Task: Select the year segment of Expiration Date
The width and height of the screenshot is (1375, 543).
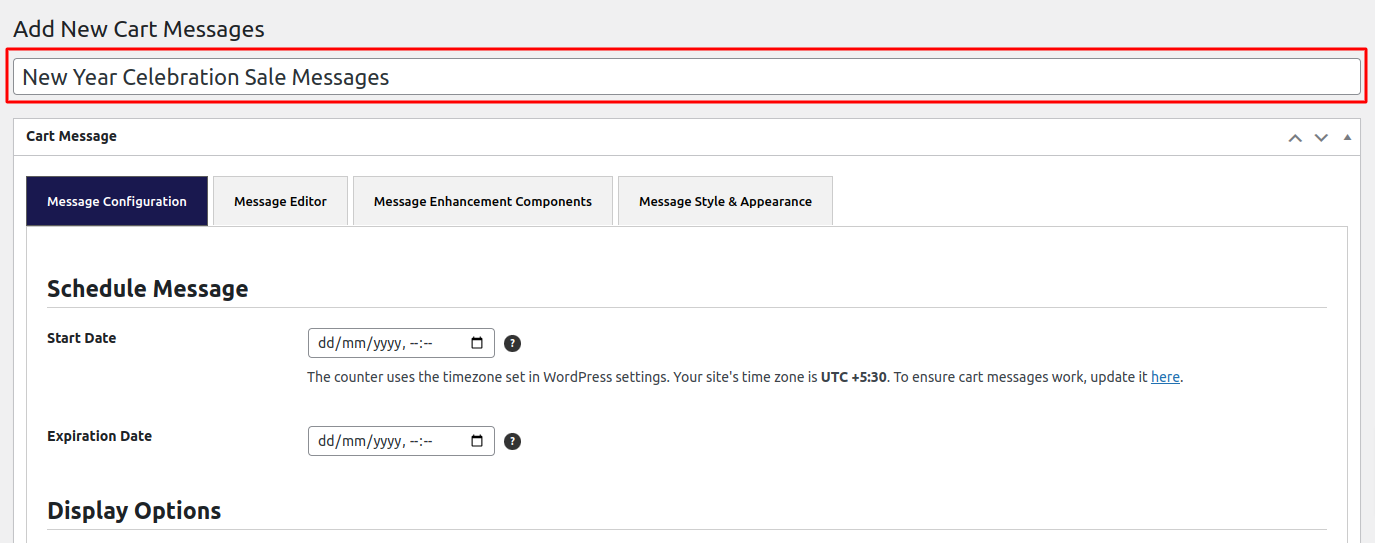Action: (x=385, y=441)
